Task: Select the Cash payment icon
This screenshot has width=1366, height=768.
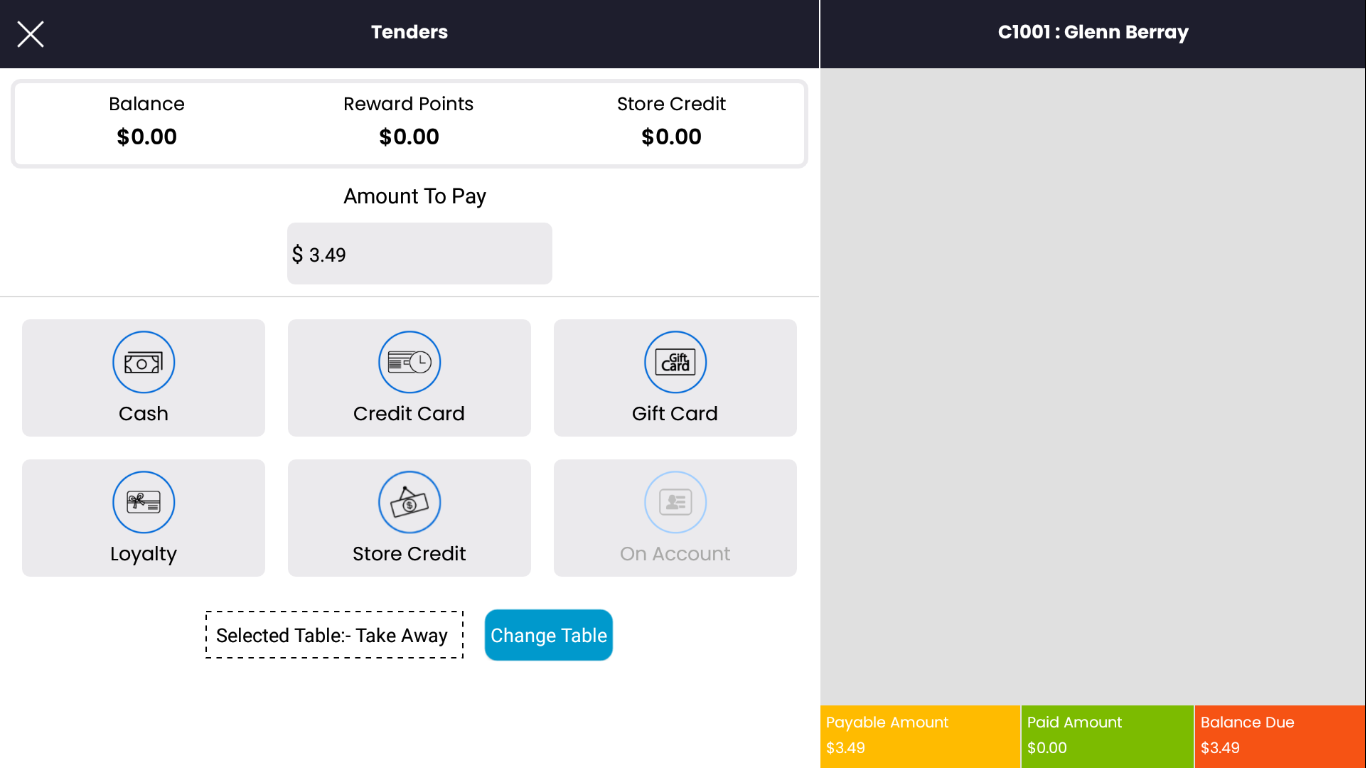Action: click(143, 362)
